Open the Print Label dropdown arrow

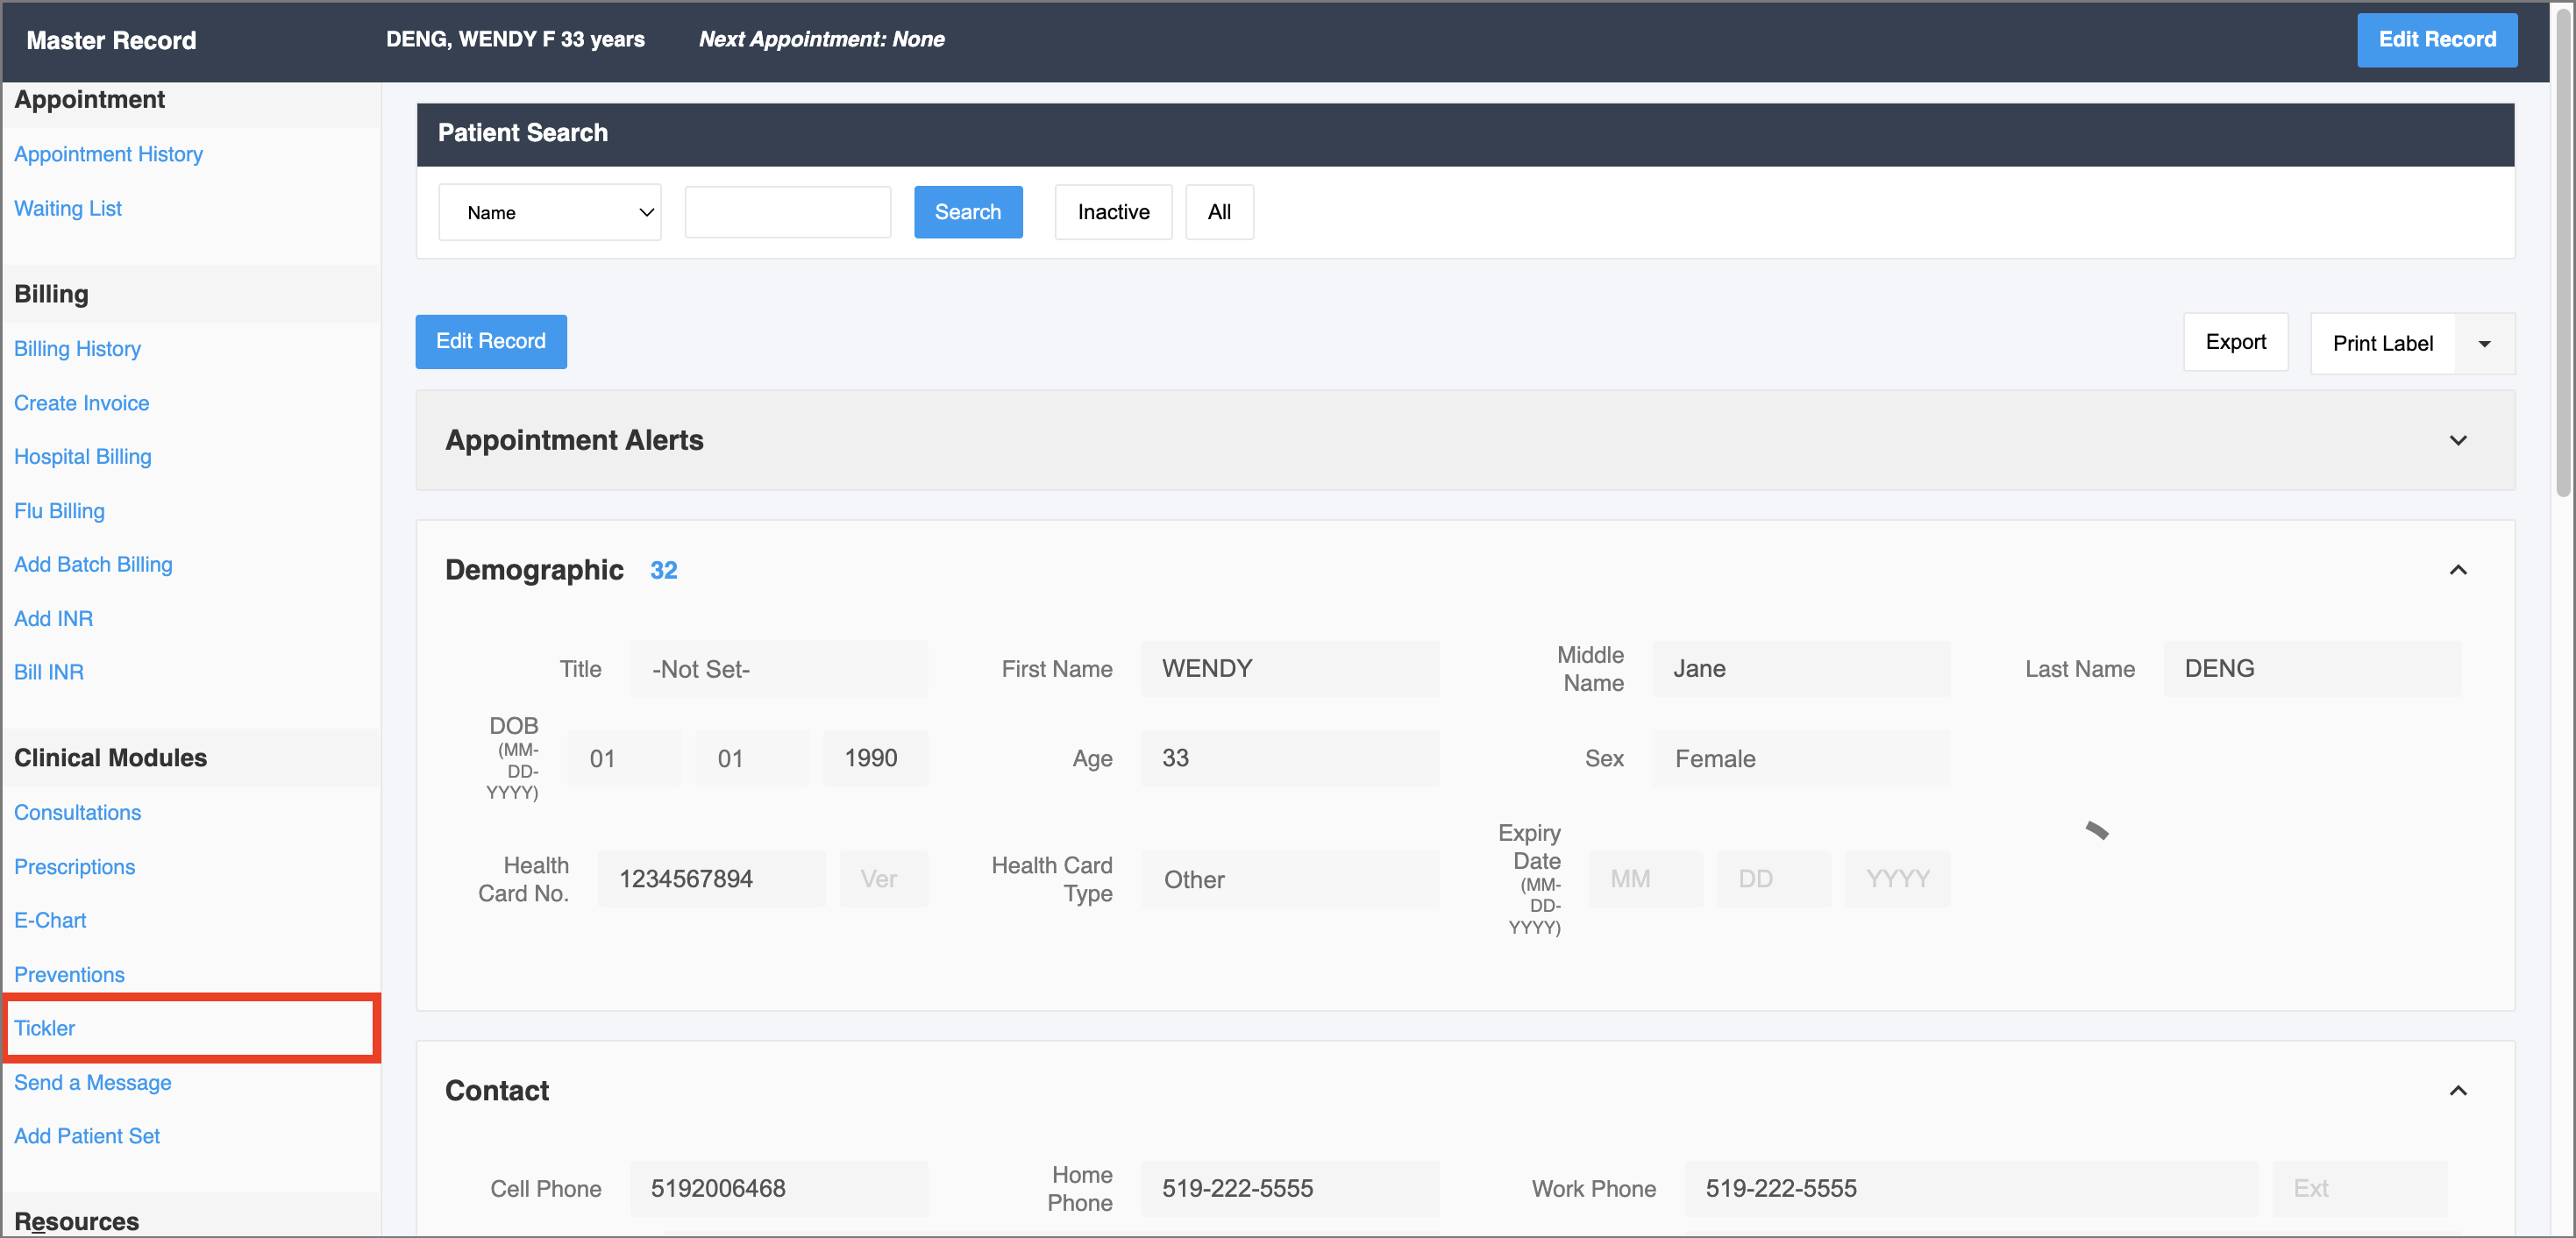point(2483,344)
